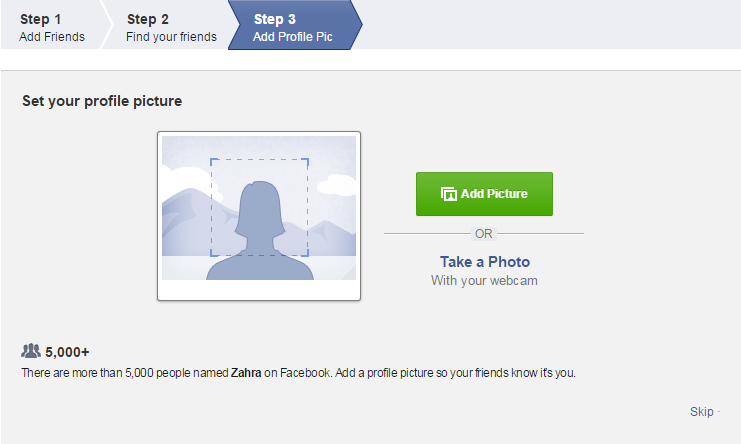Open Step 2 Find your friends

pyautogui.click(x=170, y=27)
